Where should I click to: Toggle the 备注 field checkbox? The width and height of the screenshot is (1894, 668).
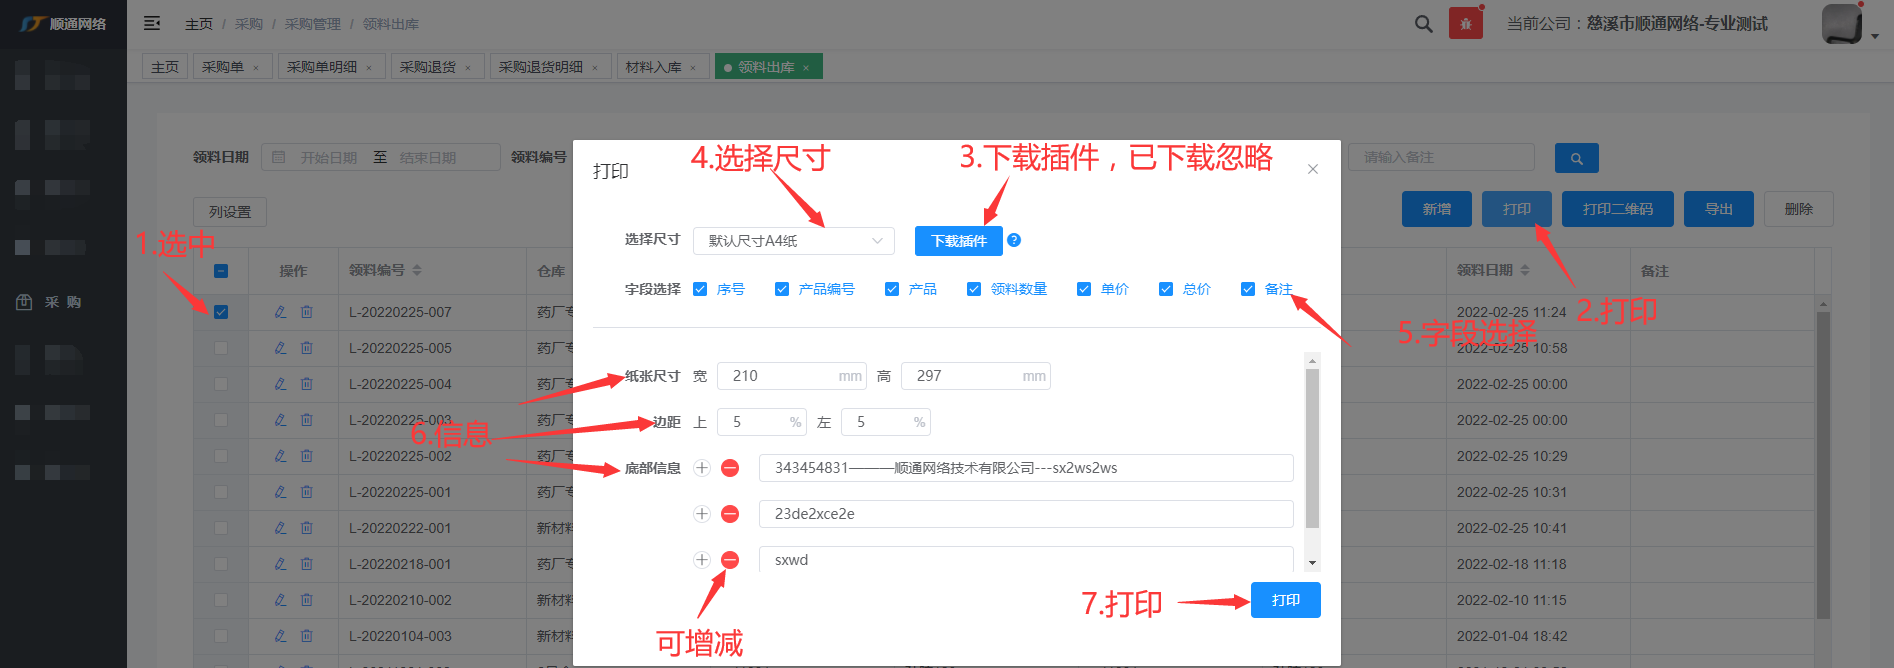(1248, 289)
